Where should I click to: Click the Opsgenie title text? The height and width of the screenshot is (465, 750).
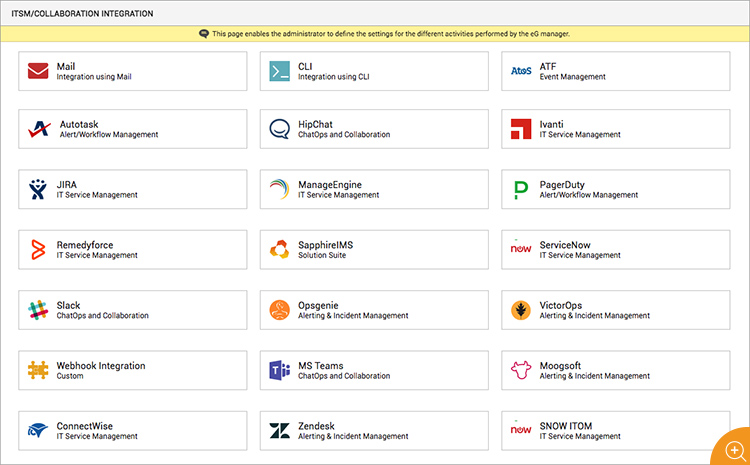coord(318,305)
